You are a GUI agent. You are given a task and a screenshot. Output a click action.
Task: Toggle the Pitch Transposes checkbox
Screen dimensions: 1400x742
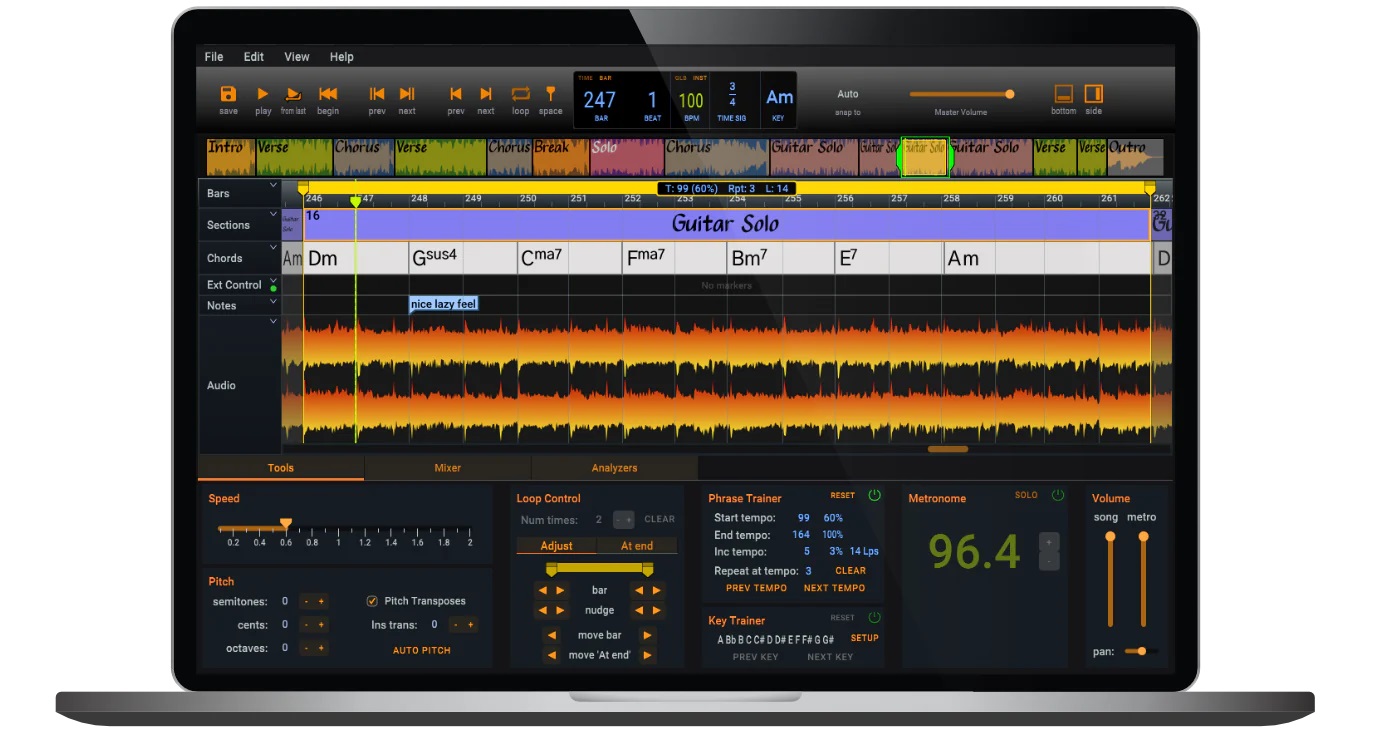(372, 601)
